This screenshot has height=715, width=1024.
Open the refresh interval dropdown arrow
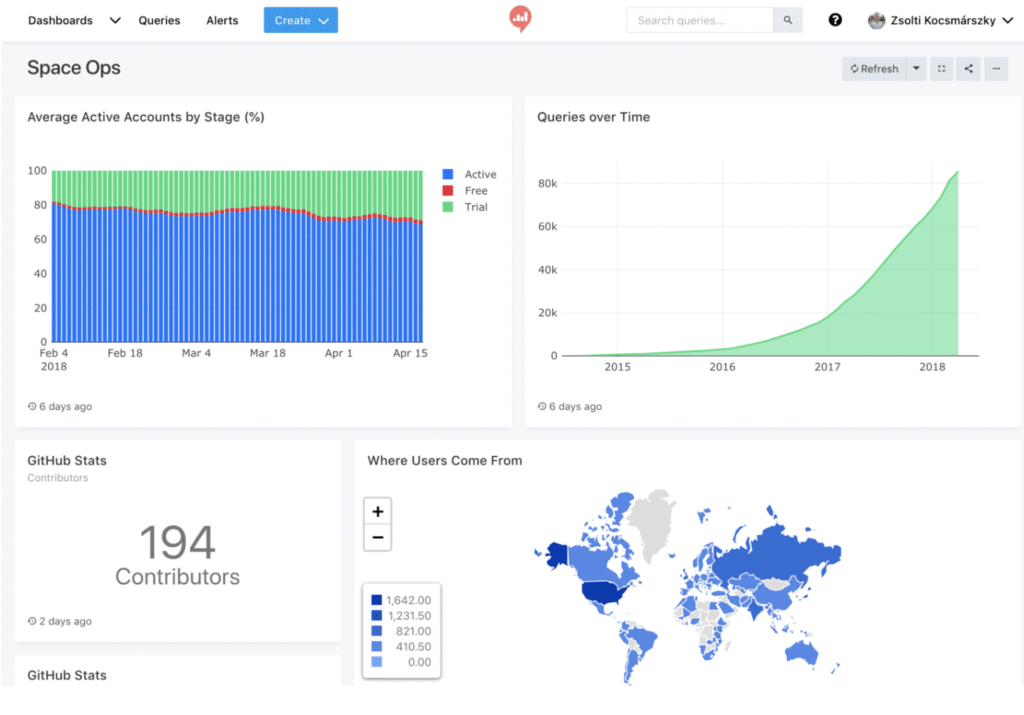[x=916, y=69]
